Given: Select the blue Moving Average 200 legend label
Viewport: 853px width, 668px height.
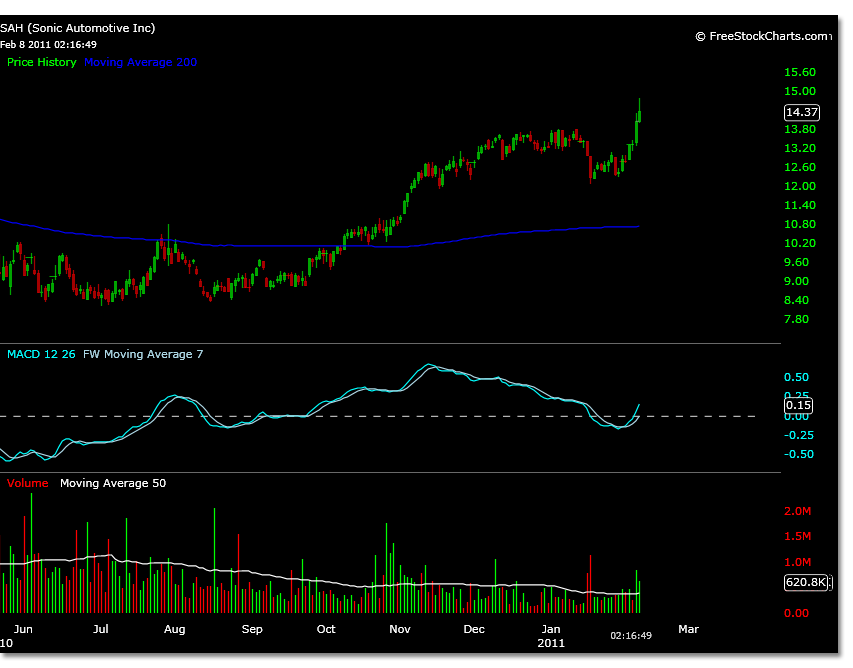Looking at the screenshot, I should click(141, 62).
